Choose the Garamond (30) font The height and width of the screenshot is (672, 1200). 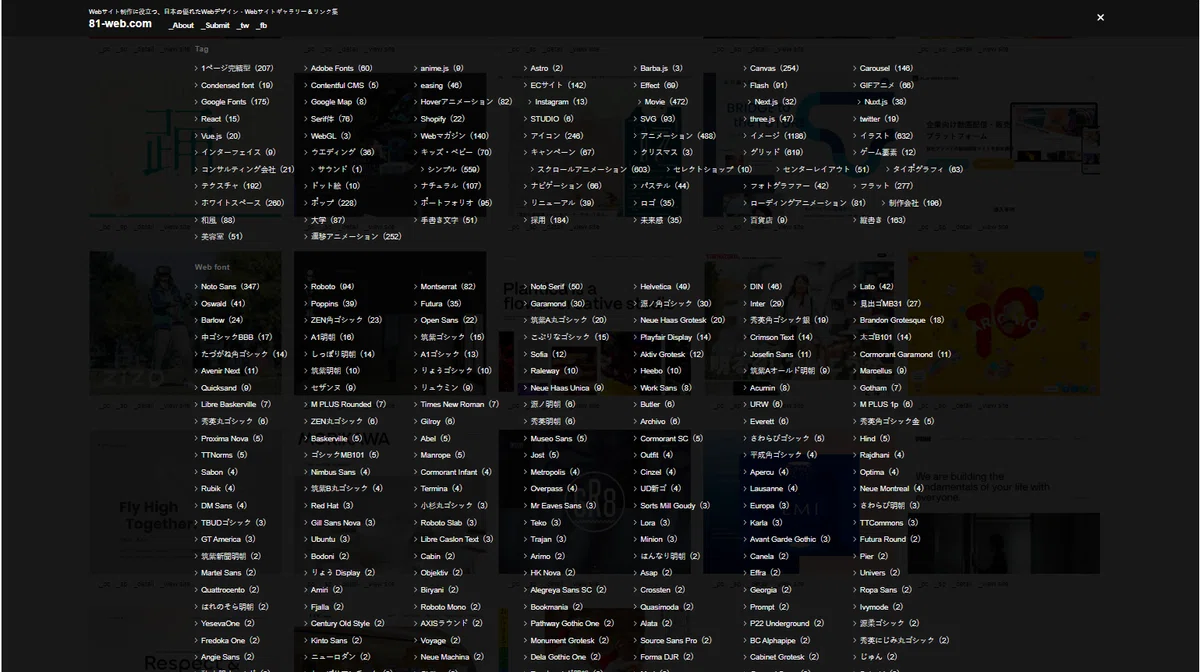point(557,304)
